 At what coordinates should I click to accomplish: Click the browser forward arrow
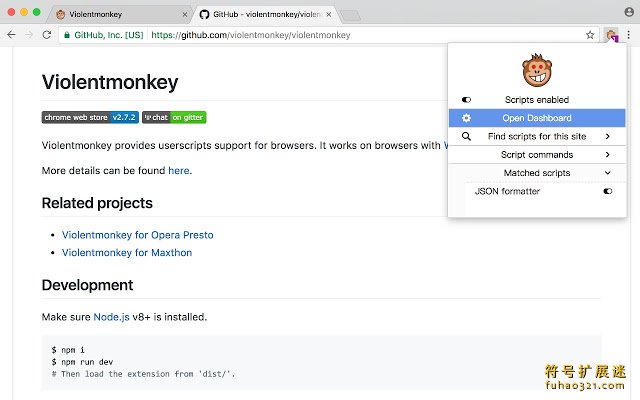(x=29, y=35)
